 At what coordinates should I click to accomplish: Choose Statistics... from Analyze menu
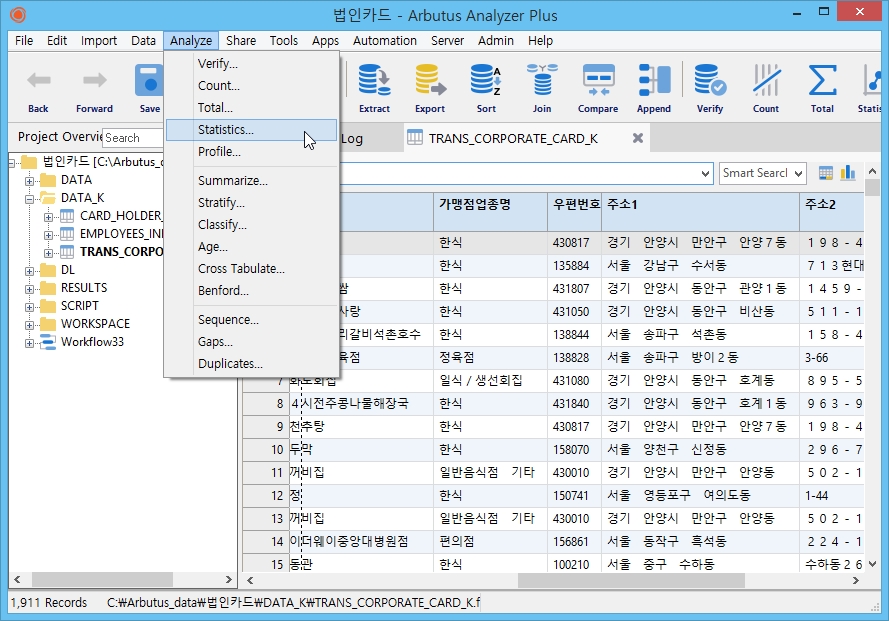[x=251, y=130]
